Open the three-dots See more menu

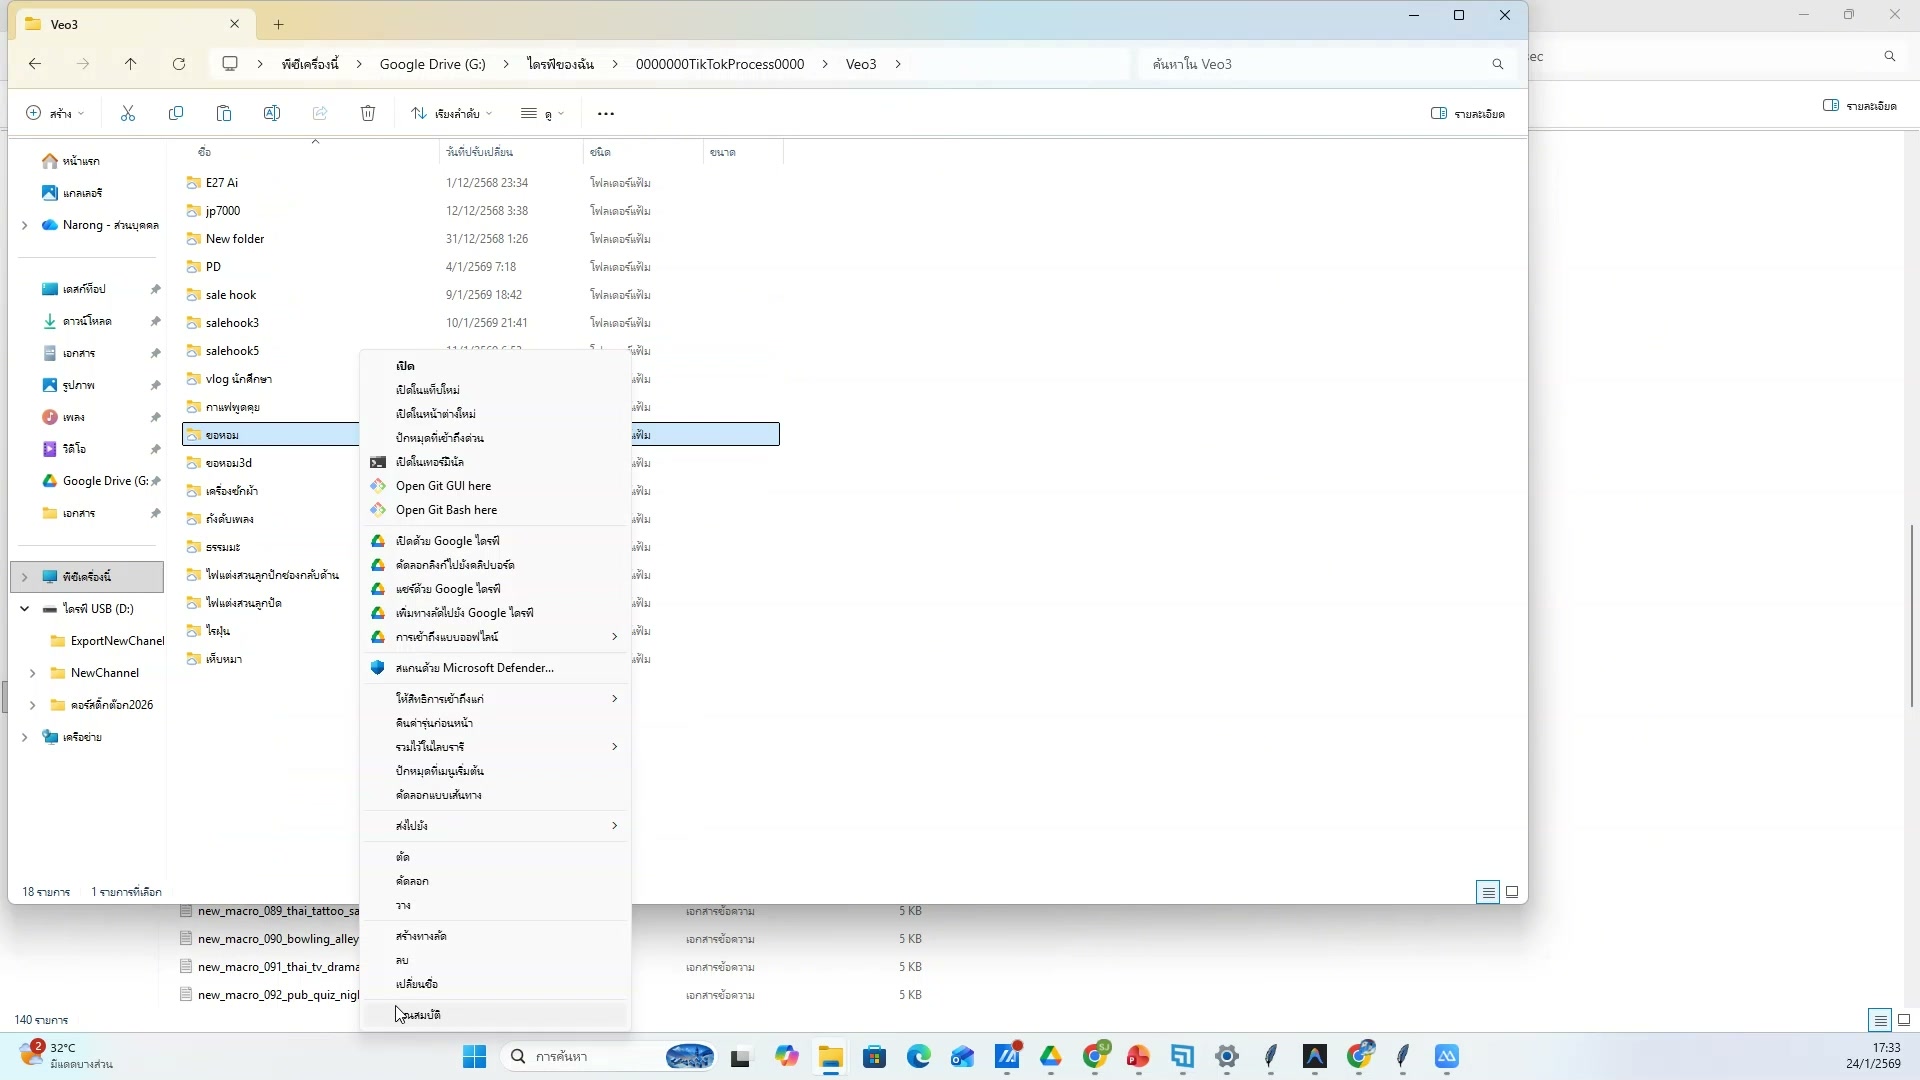click(x=606, y=114)
